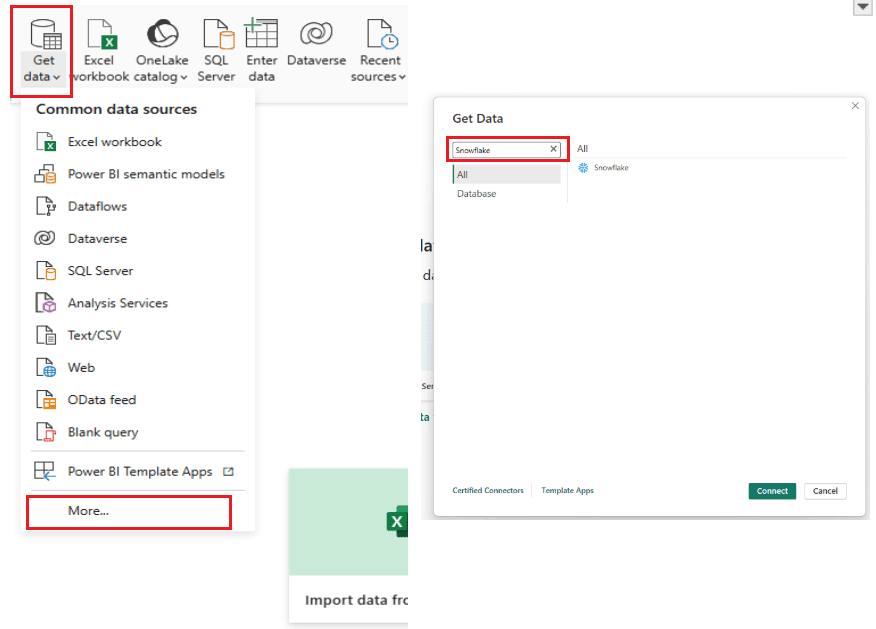The height and width of the screenshot is (629, 876).
Task: Click the Get Data search field
Action: [506, 150]
